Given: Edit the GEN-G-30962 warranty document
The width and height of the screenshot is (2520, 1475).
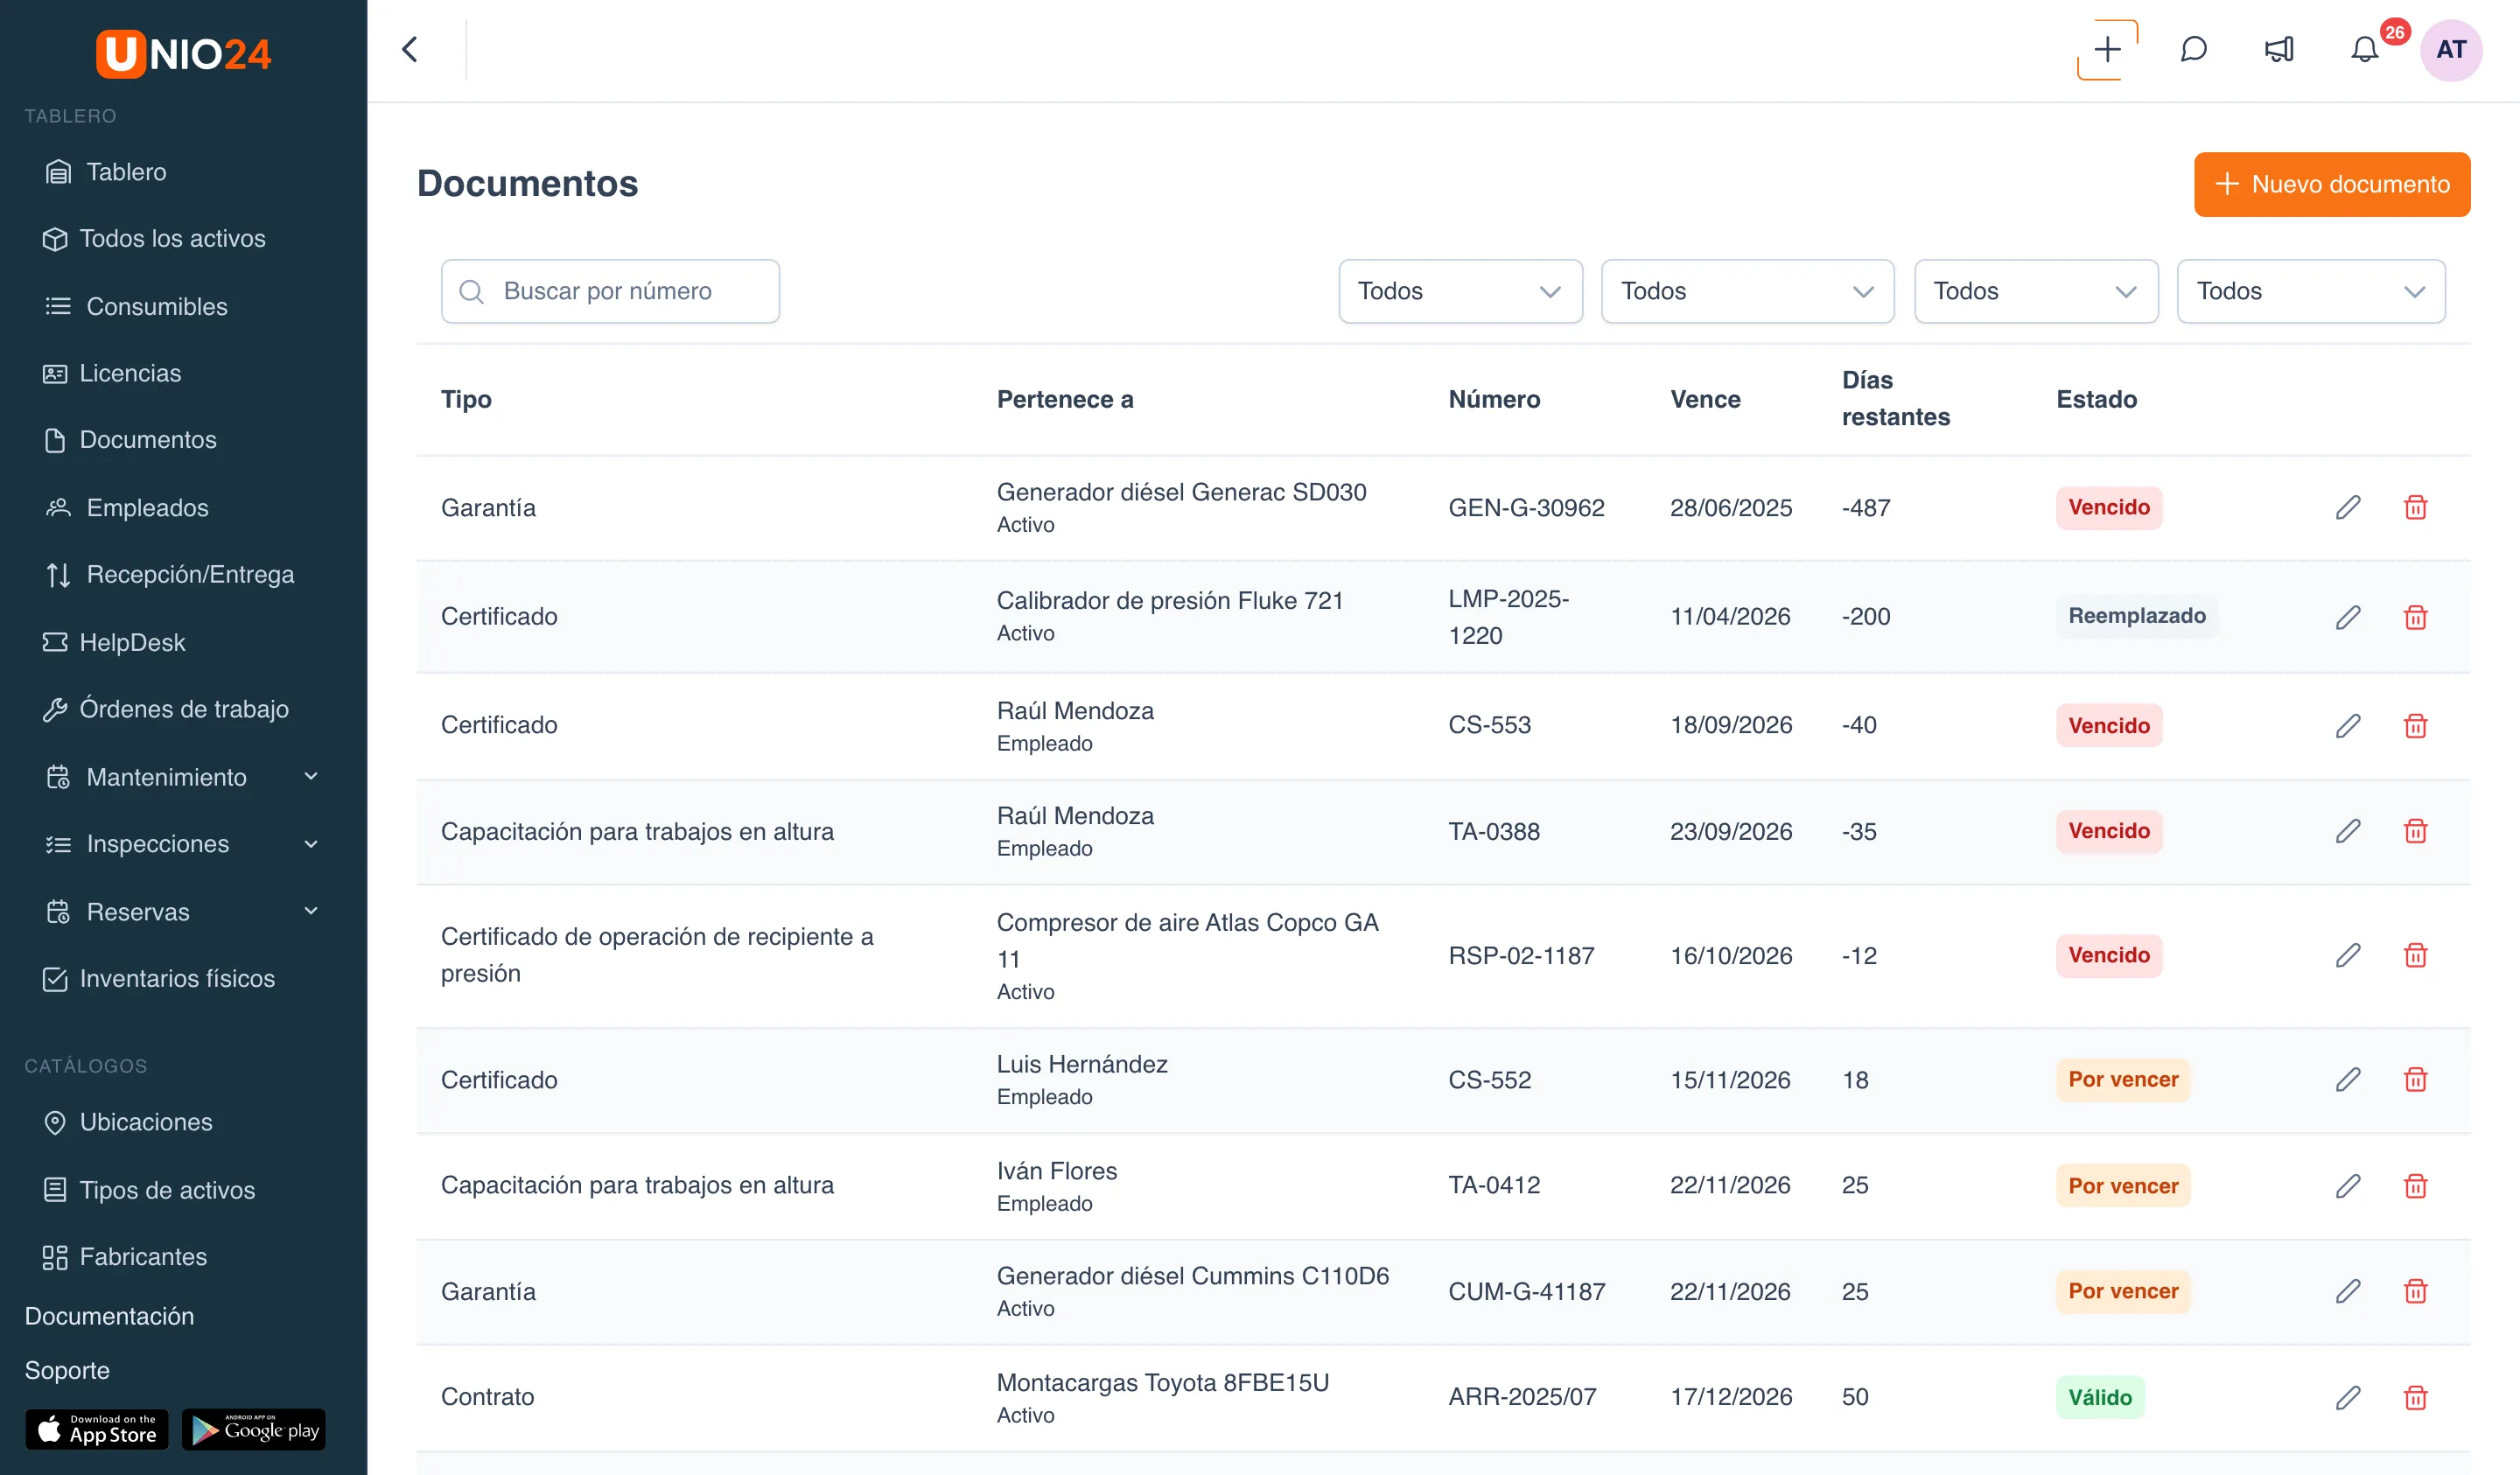Looking at the screenshot, I should [2348, 508].
